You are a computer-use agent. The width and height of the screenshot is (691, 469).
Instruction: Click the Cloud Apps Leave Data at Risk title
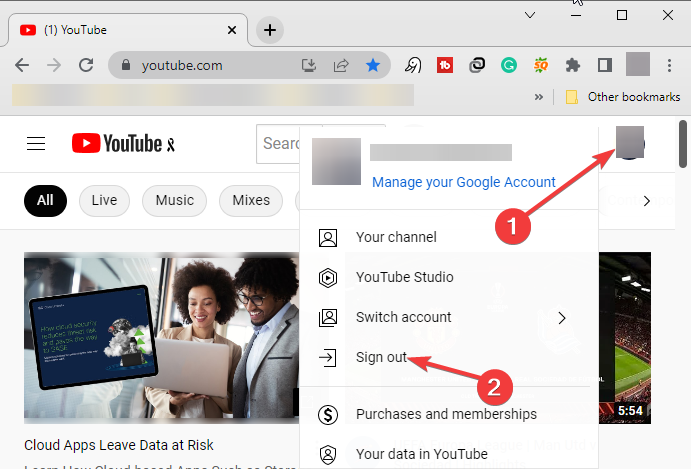(119, 445)
